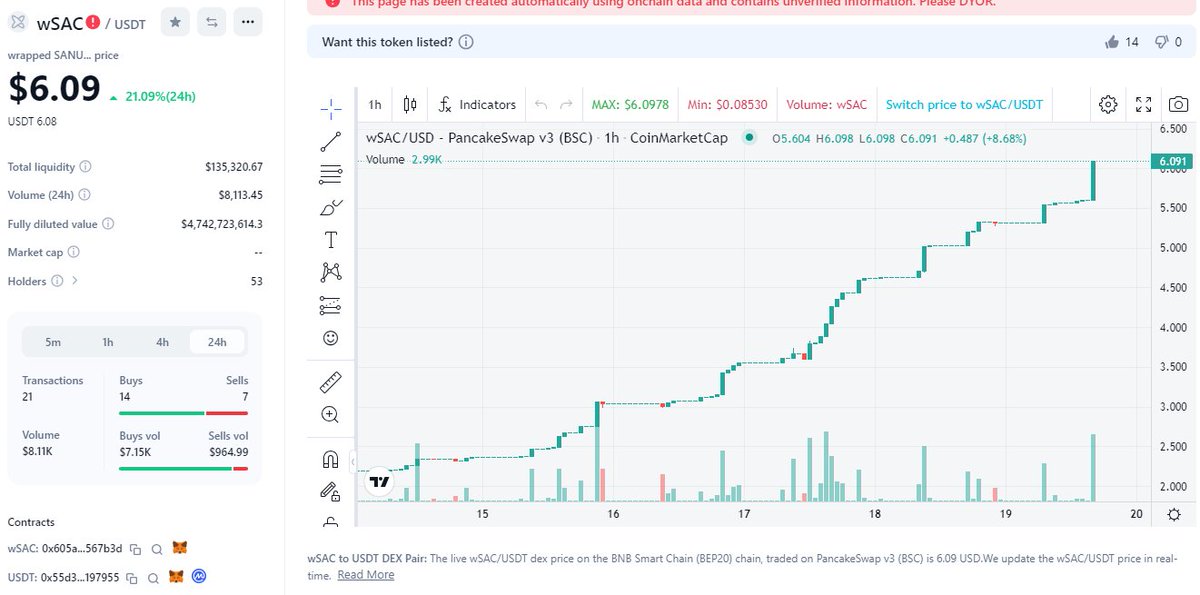Search the USDT contract address

click(153, 578)
